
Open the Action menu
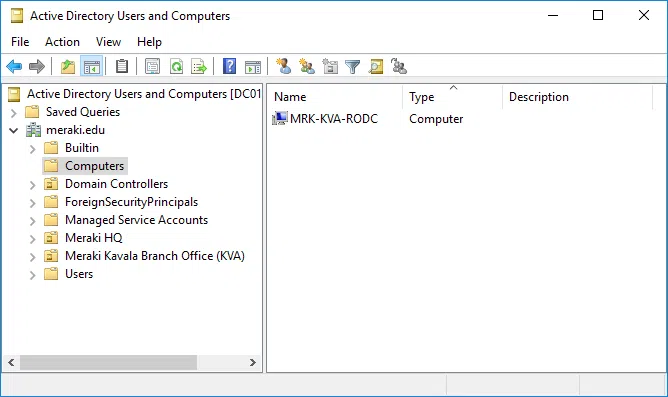coord(63,42)
